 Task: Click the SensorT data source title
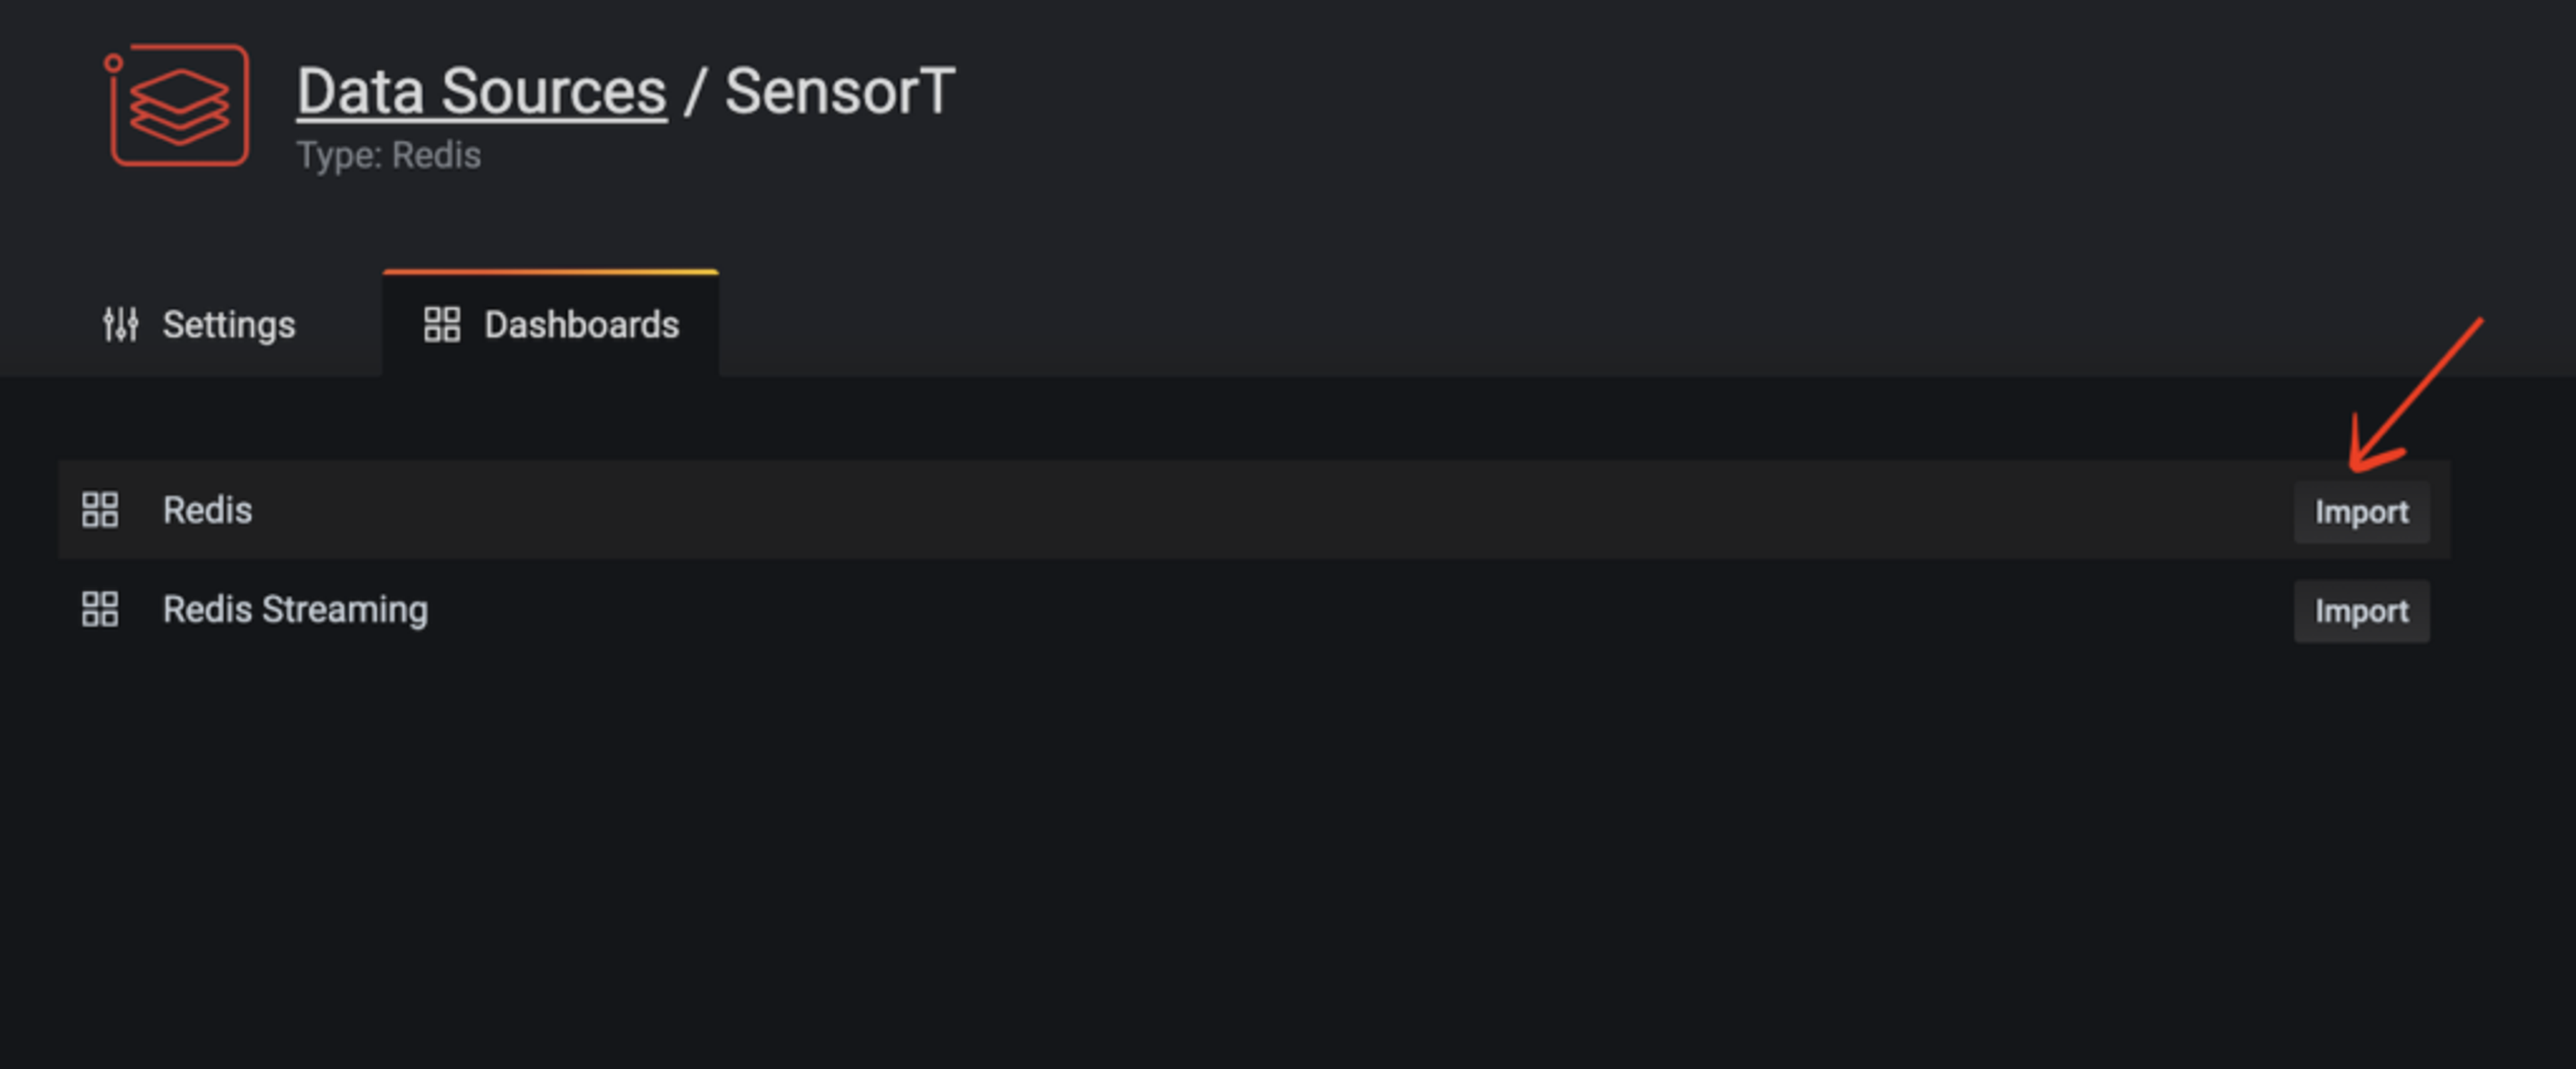coord(840,92)
